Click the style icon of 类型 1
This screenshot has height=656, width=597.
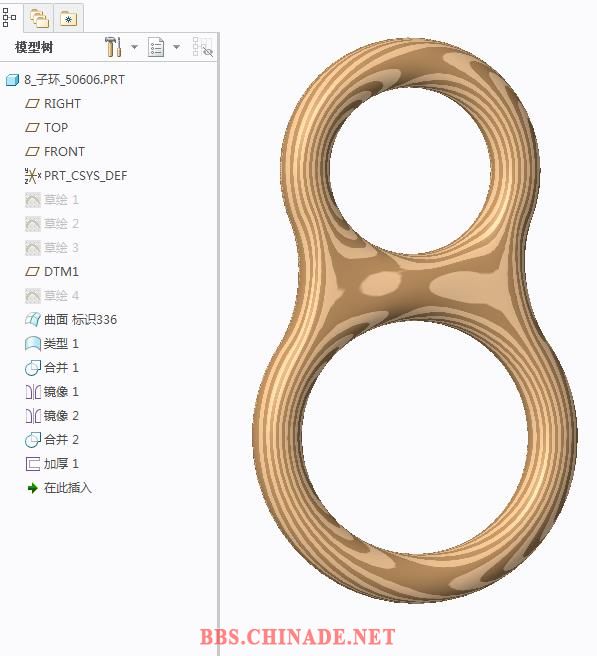pos(33,344)
